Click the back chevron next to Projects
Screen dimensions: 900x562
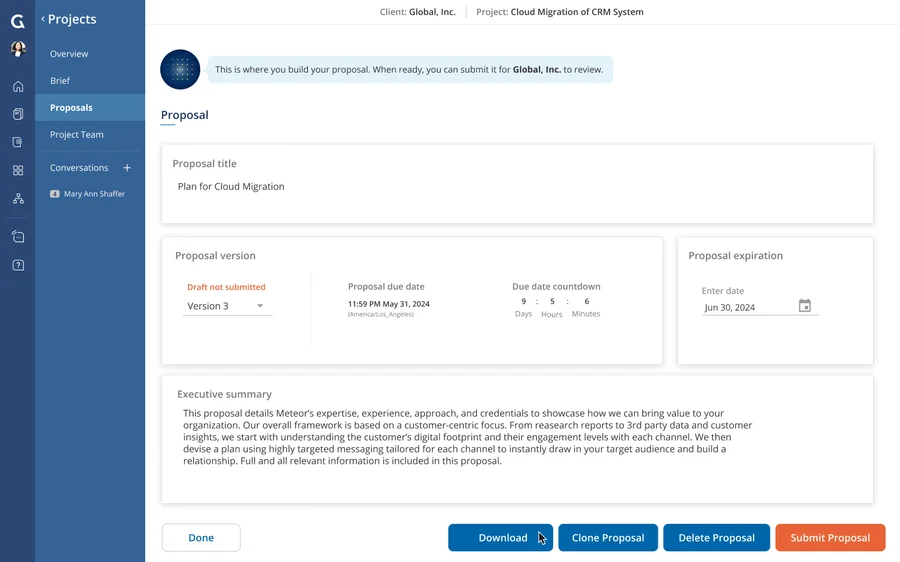point(42,19)
